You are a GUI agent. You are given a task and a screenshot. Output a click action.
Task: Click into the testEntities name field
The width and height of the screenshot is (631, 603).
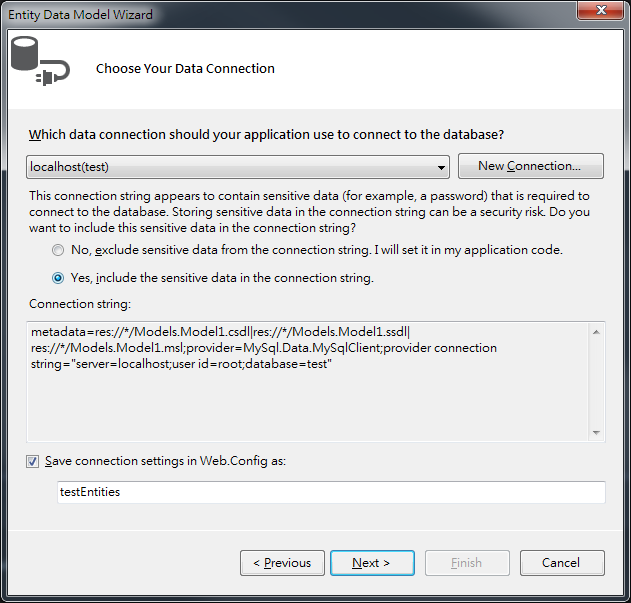point(331,492)
